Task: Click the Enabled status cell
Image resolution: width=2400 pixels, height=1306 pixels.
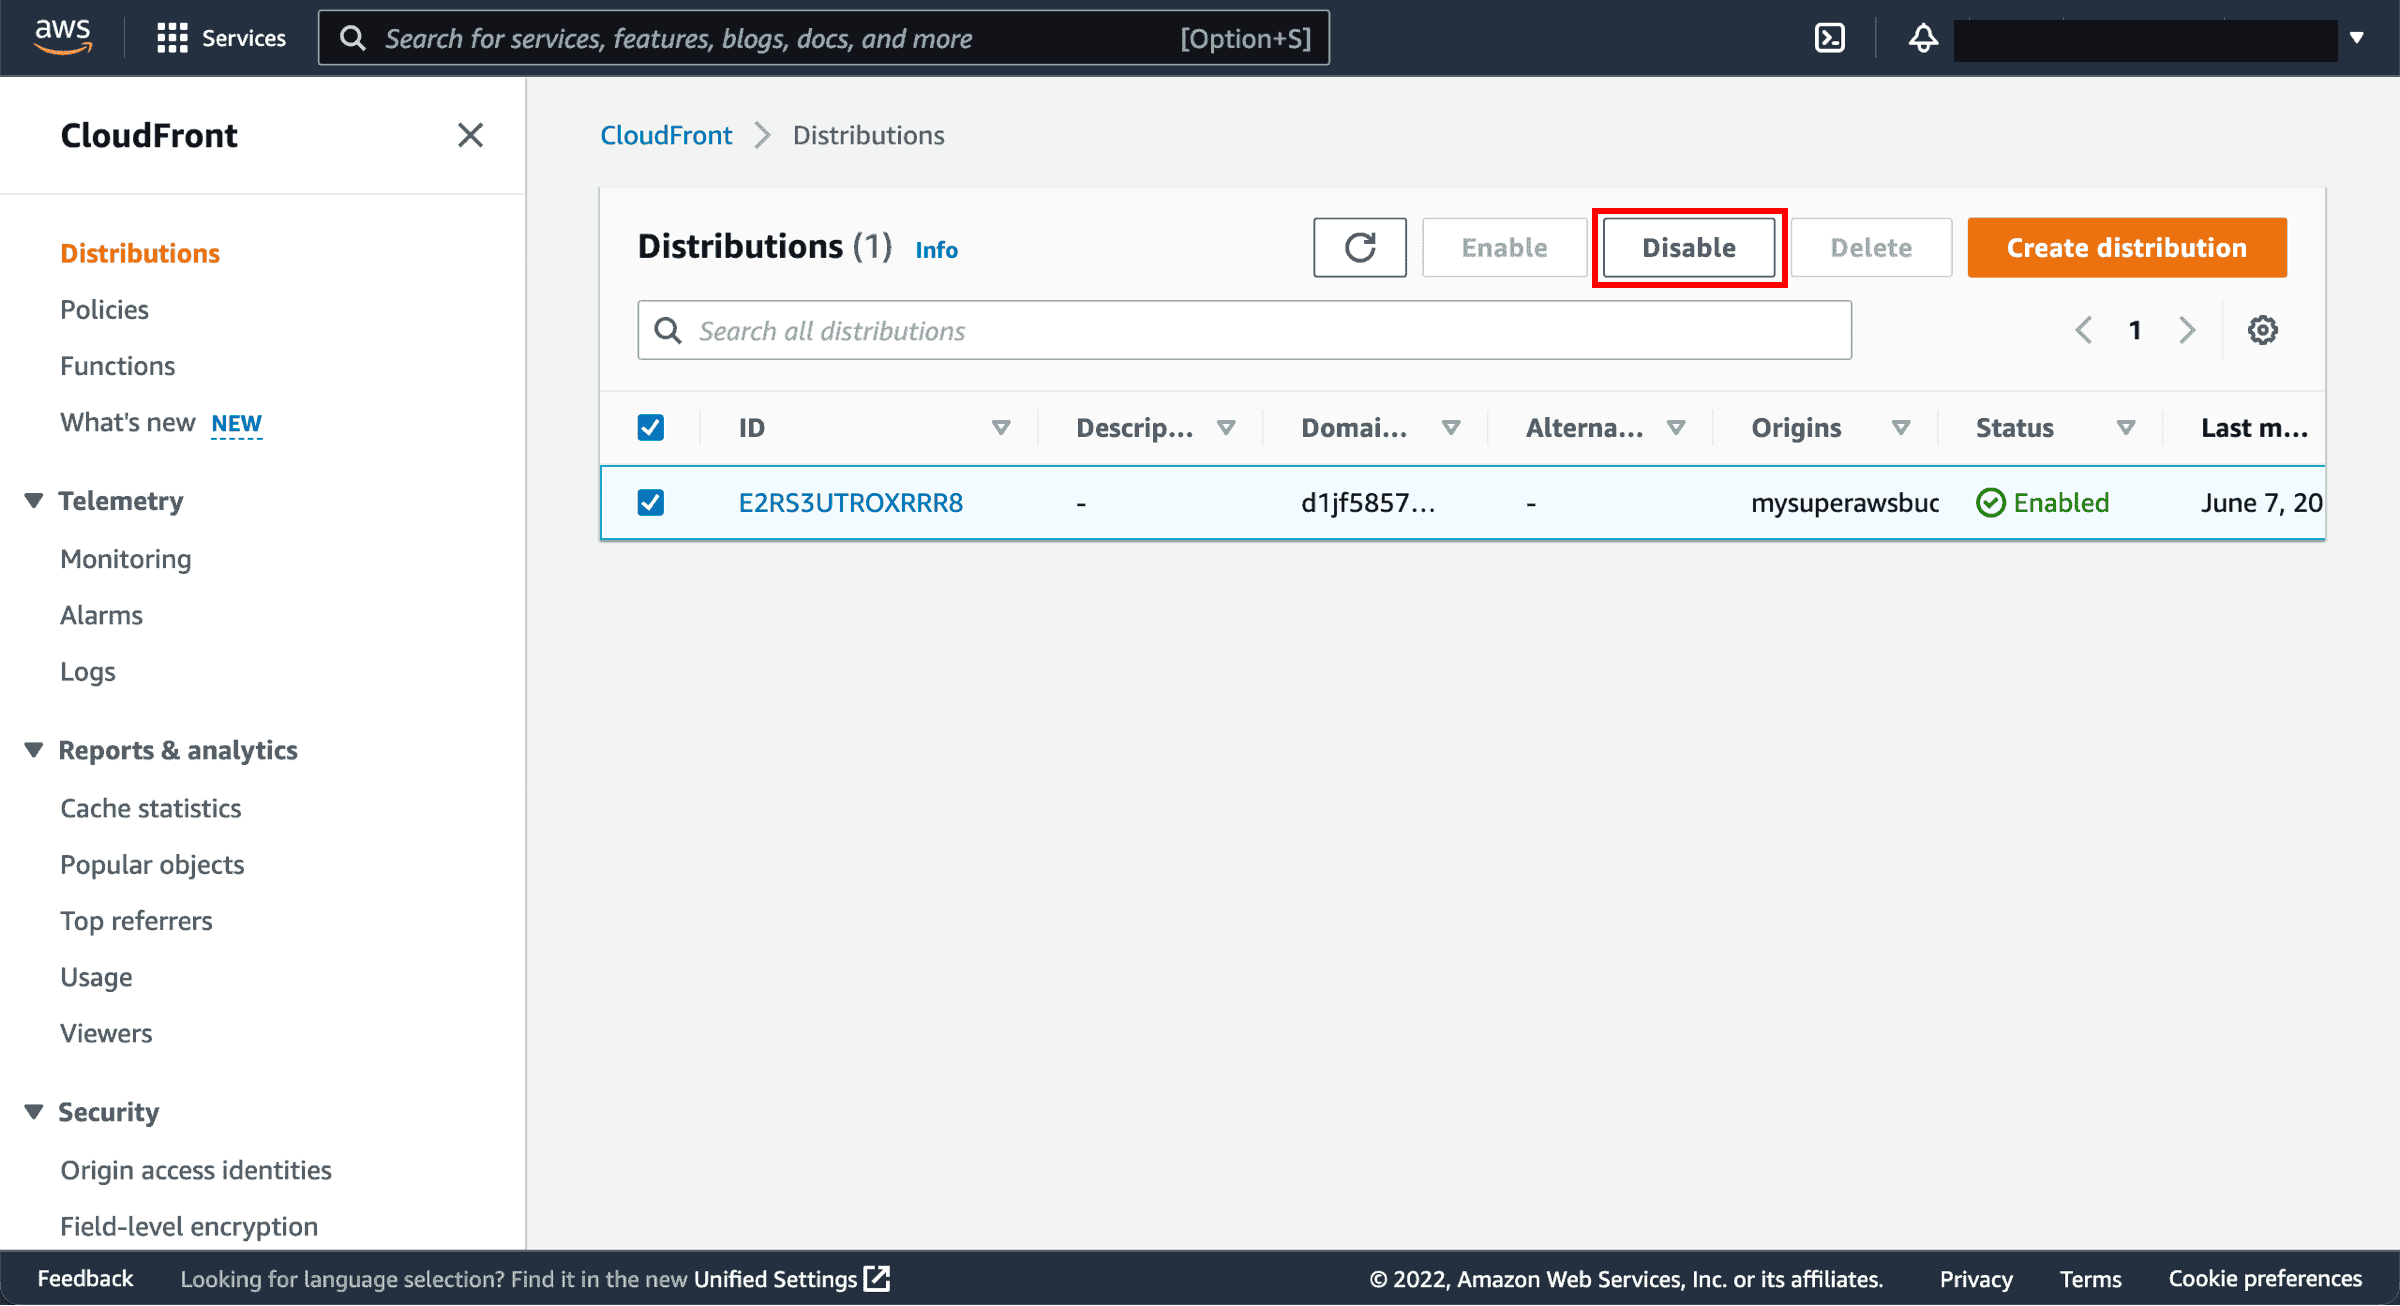Action: pos(2043,502)
